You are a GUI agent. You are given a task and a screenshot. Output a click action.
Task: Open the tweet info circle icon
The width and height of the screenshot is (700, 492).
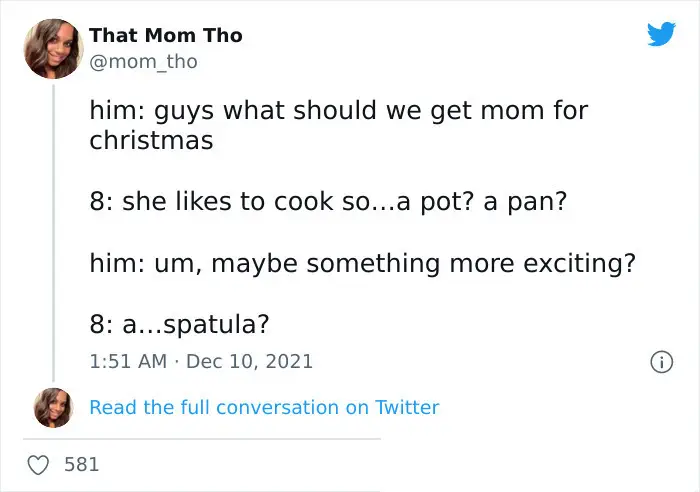point(661,362)
